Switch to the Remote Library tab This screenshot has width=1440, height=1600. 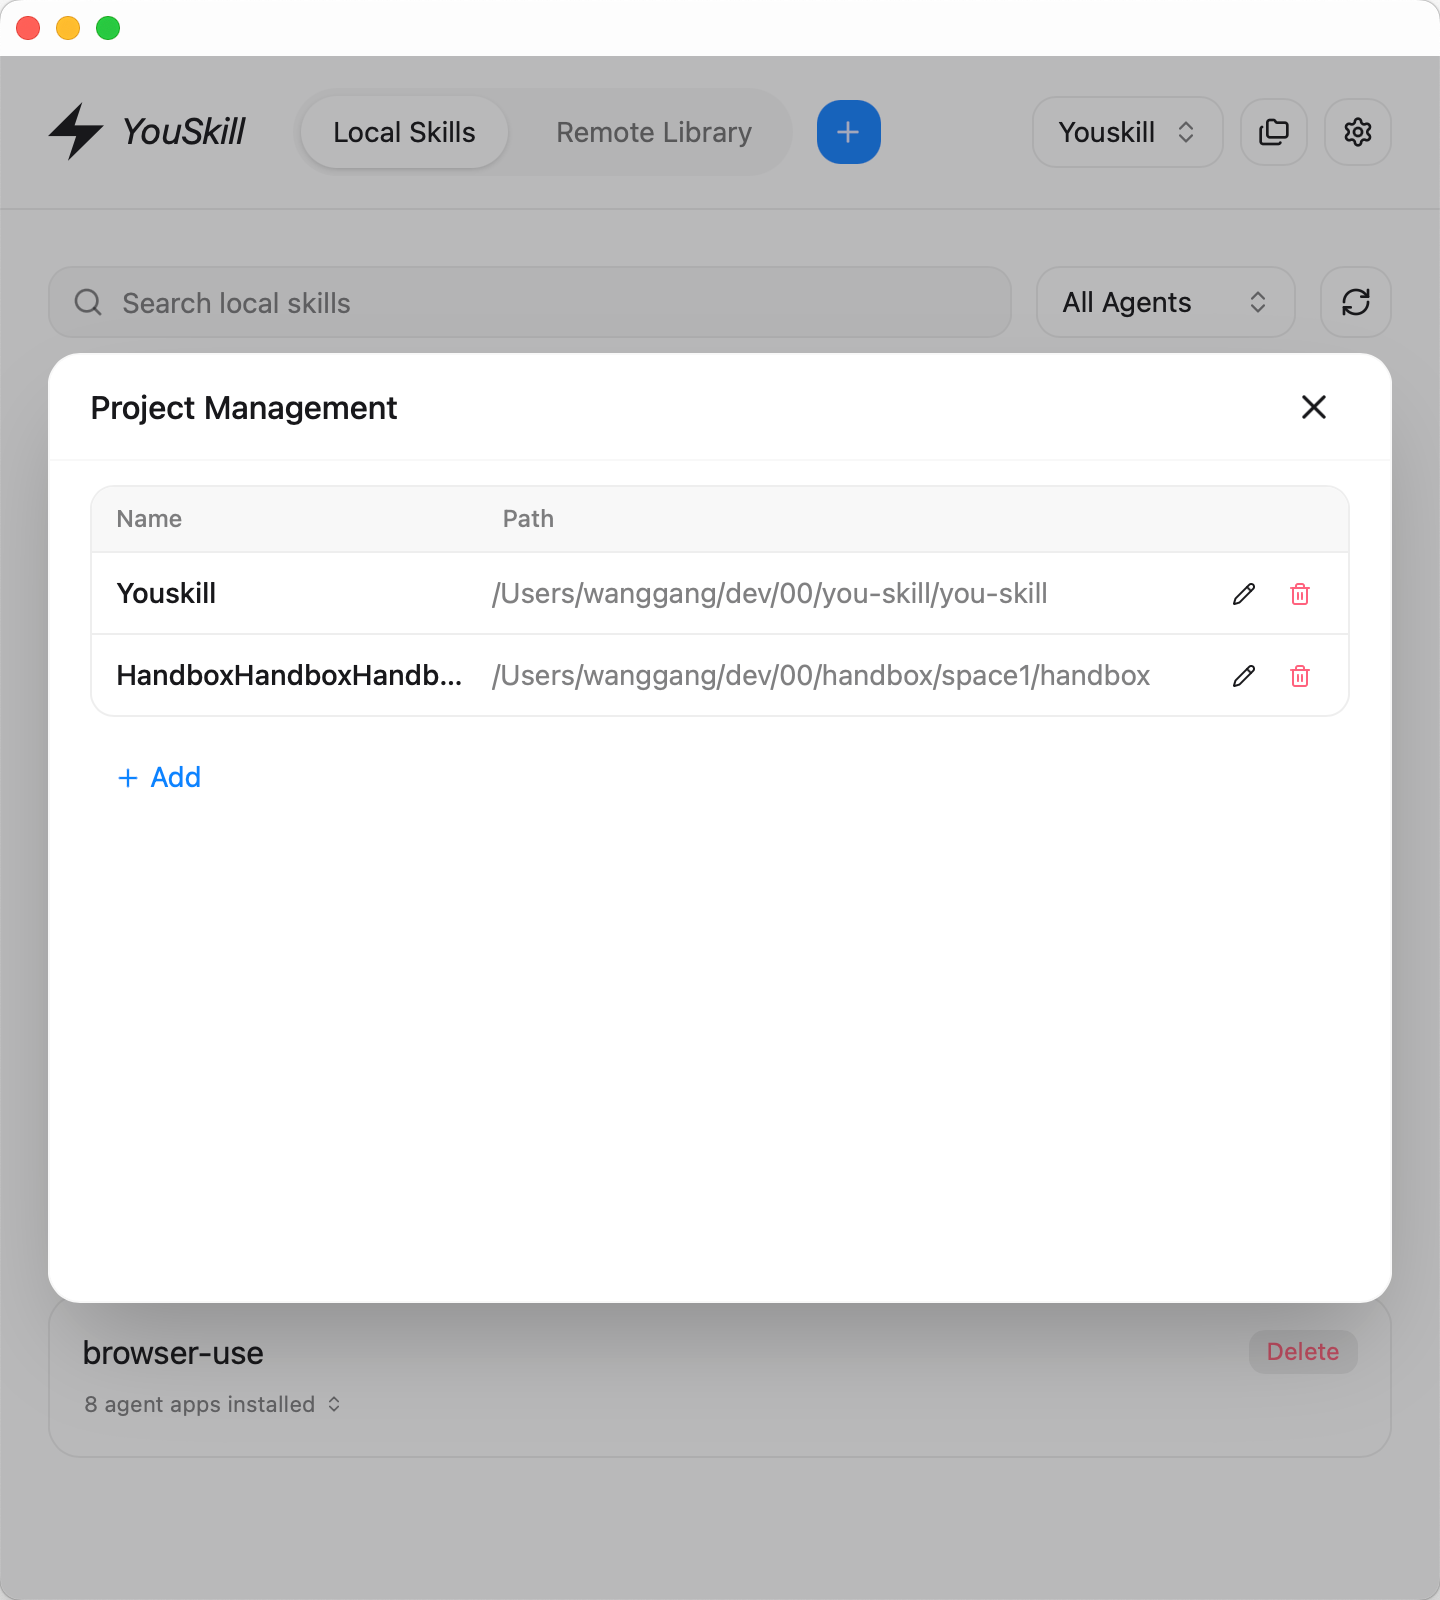[653, 132]
